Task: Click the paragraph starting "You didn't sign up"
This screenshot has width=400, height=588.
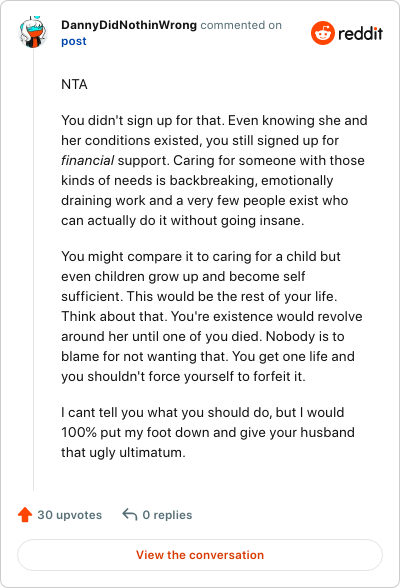Action: pyautogui.click(x=214, y=170)
